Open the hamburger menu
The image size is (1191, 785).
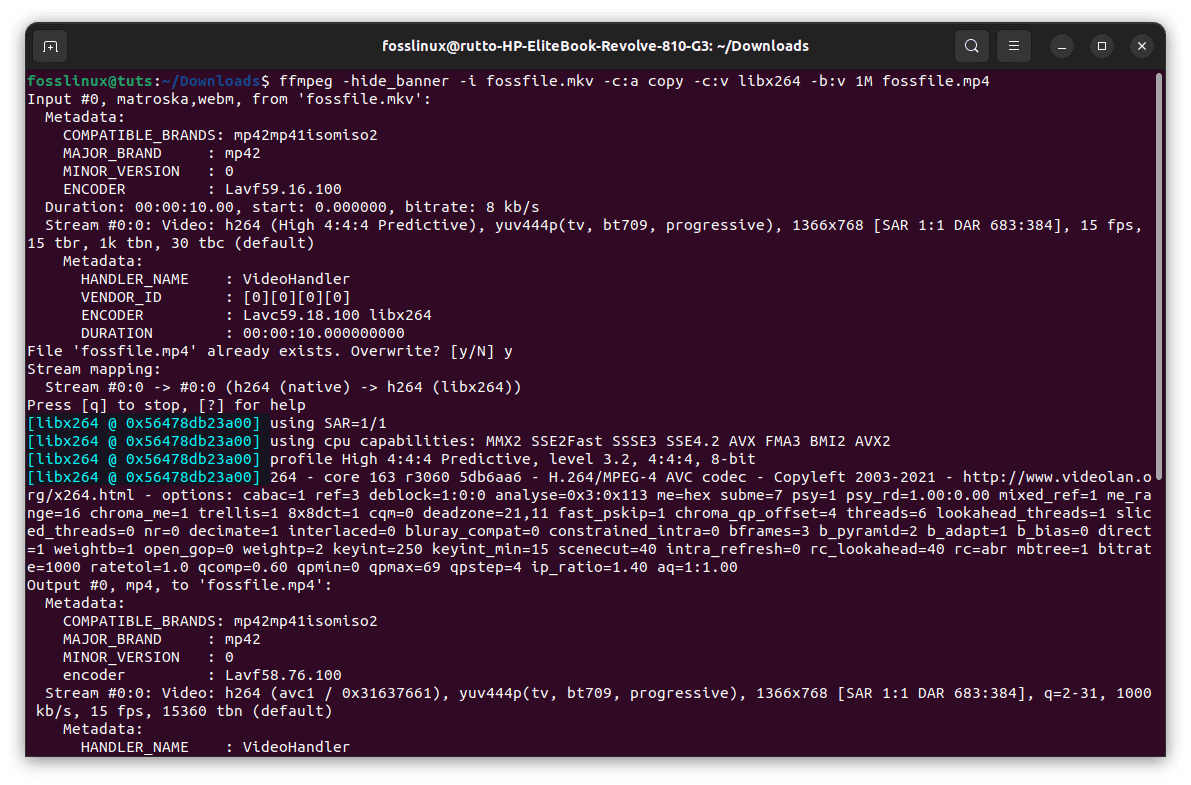[x=1013, y=46]
